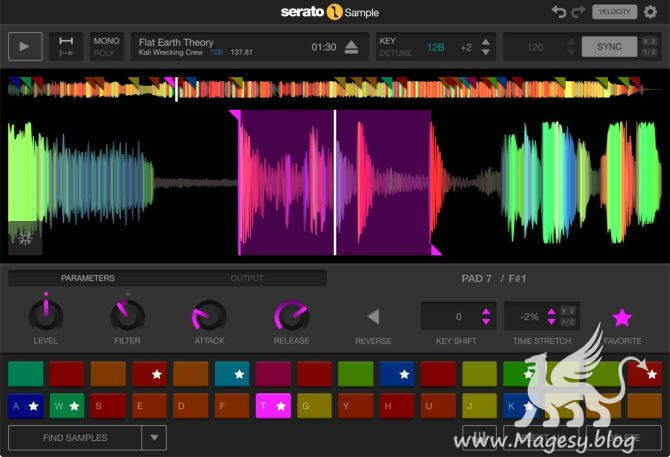Click the track time 01:30
Viewport: 670px width, 457px height.
(323, 47)
